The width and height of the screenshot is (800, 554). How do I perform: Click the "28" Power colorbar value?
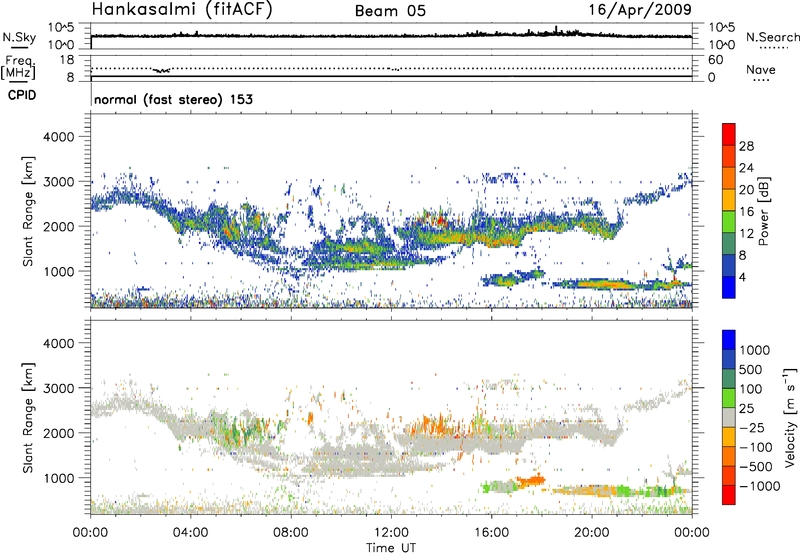746,146
